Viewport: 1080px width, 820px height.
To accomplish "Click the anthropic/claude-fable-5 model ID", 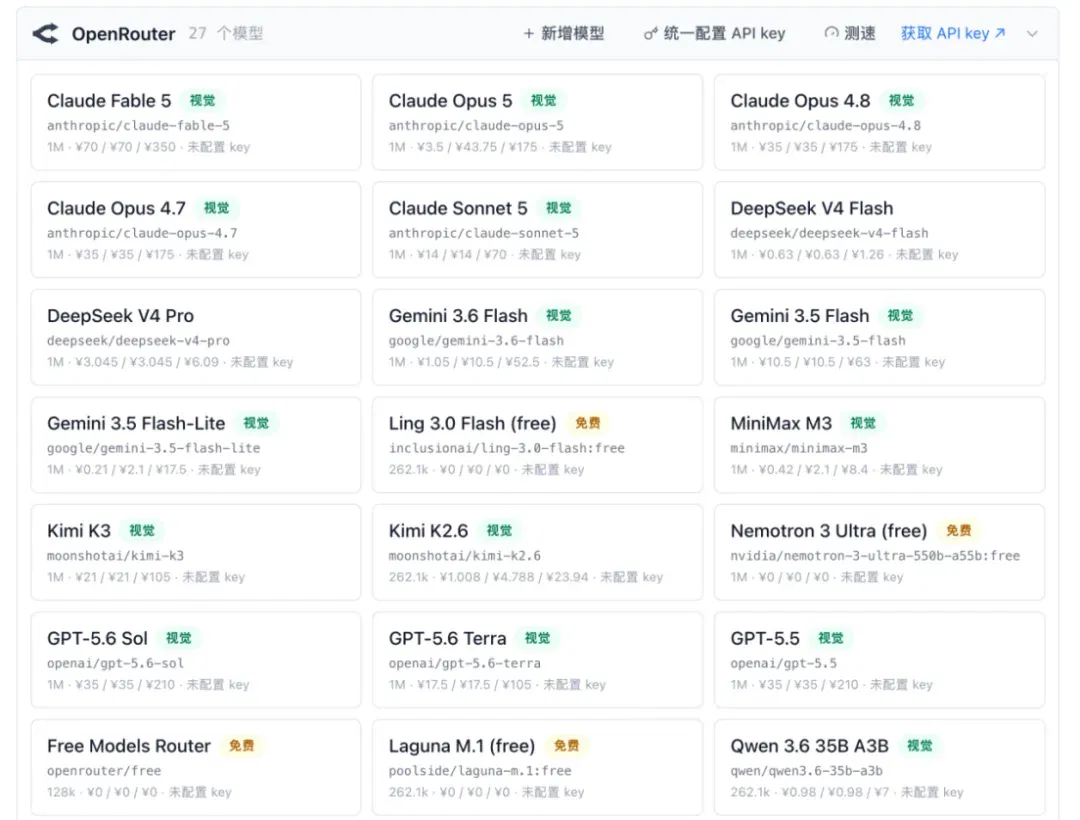I will tap(138, 125).
